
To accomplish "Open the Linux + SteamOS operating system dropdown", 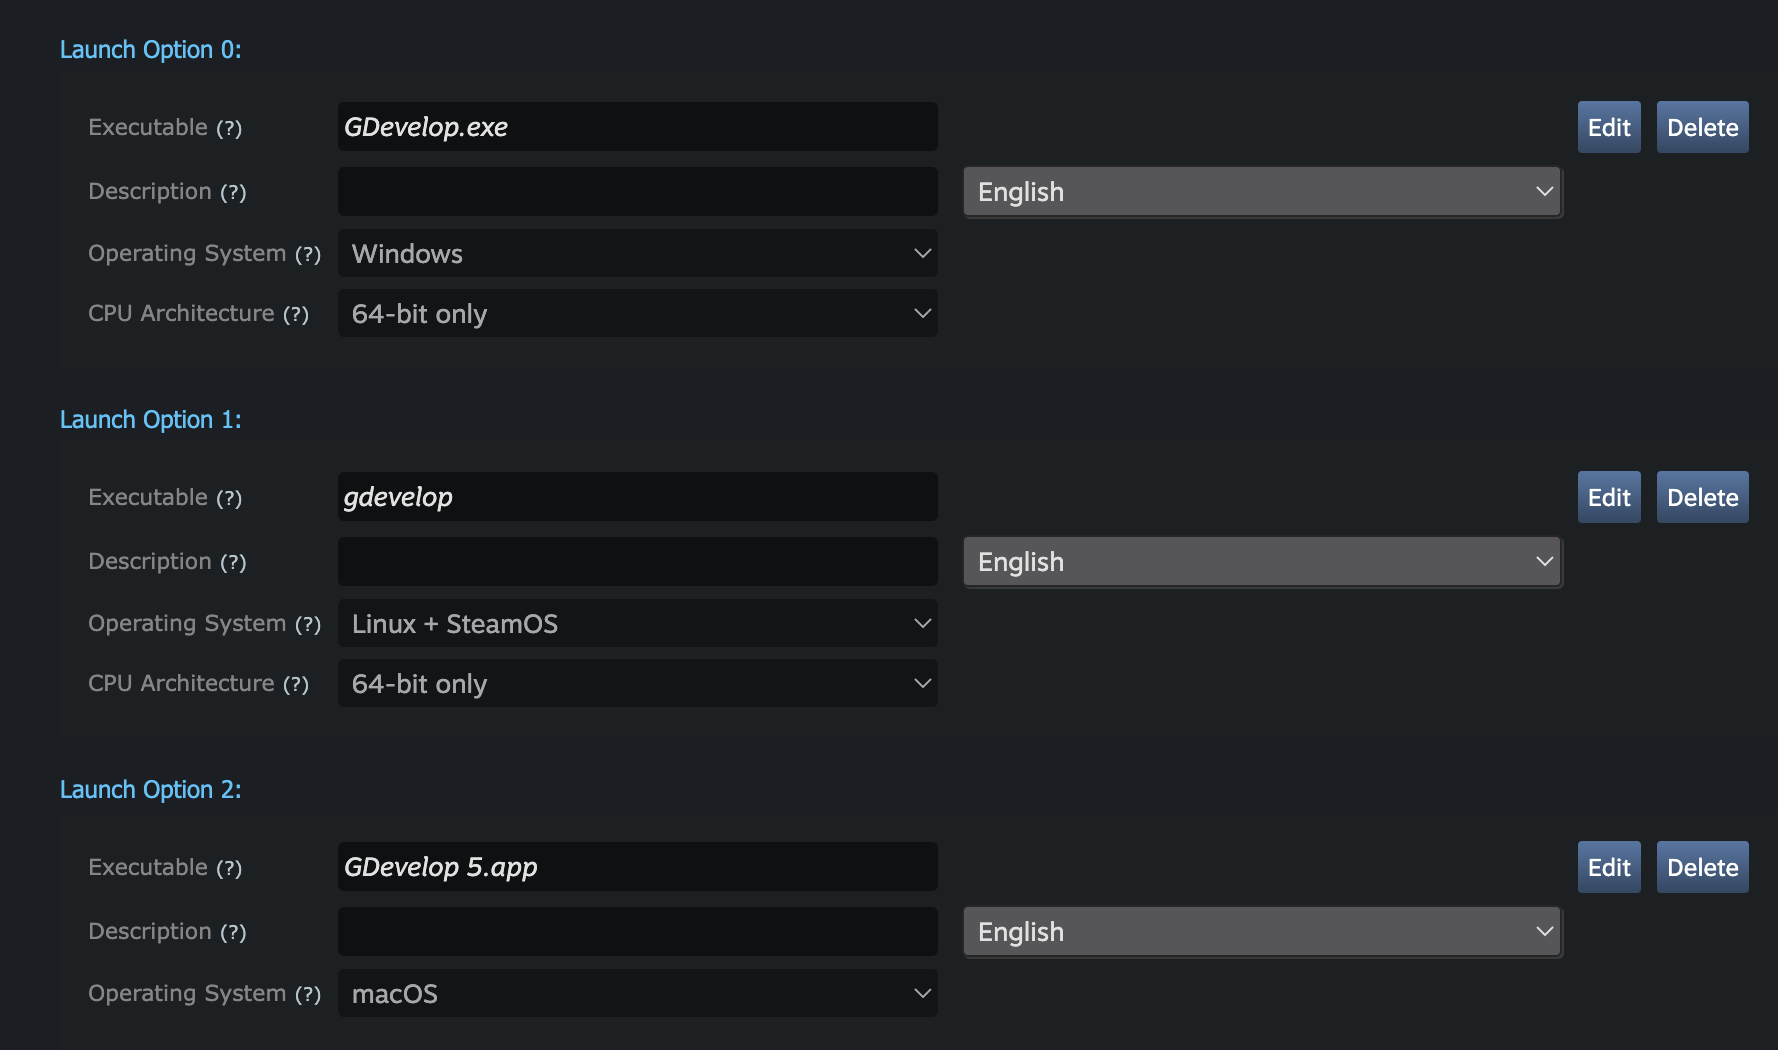I will (x=637, y=624).
